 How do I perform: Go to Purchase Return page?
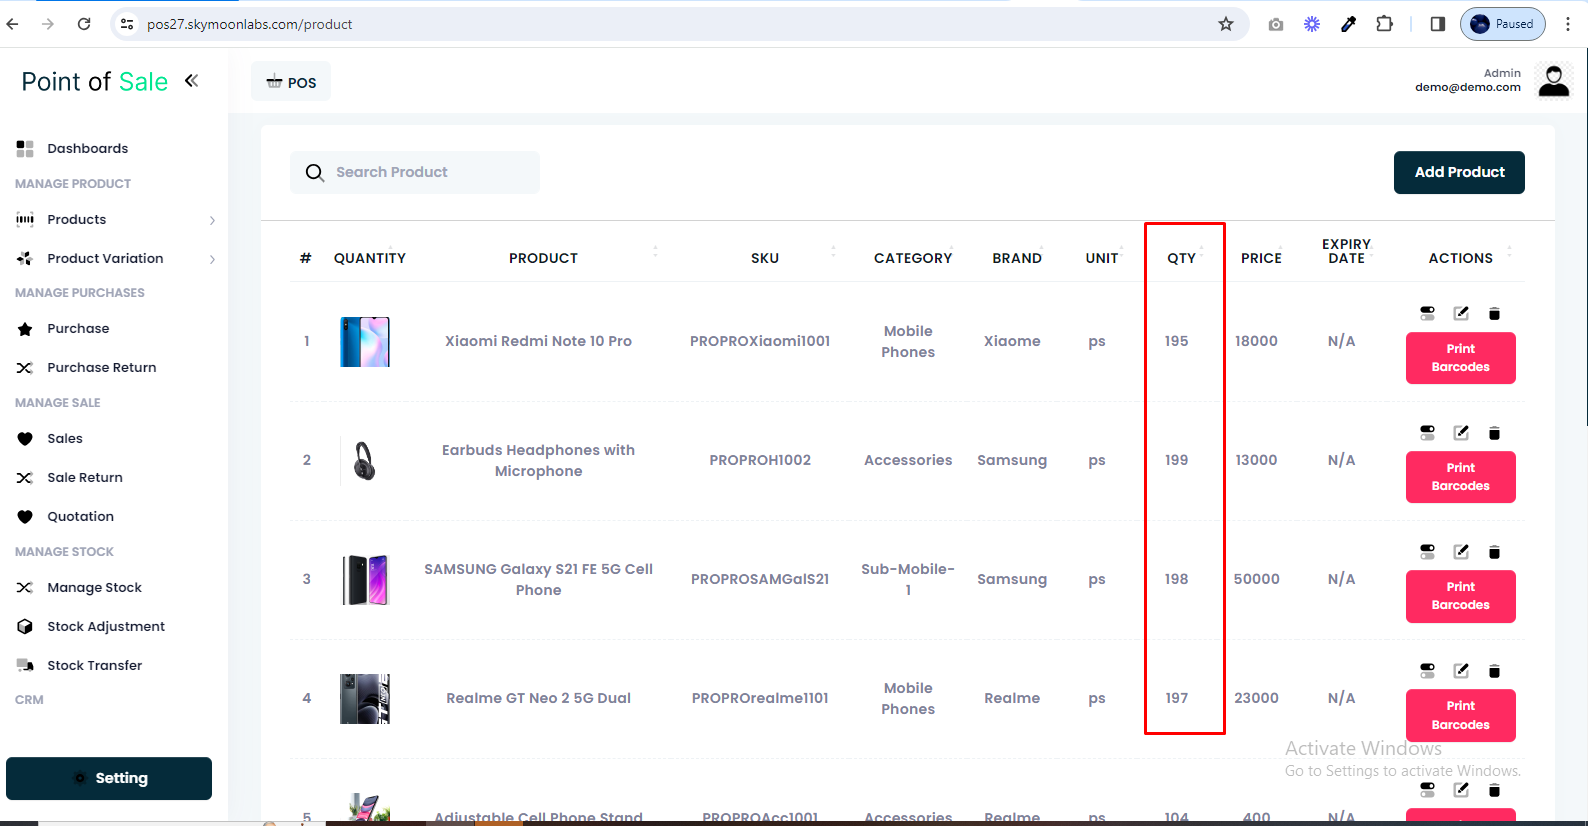click(102, 367)
